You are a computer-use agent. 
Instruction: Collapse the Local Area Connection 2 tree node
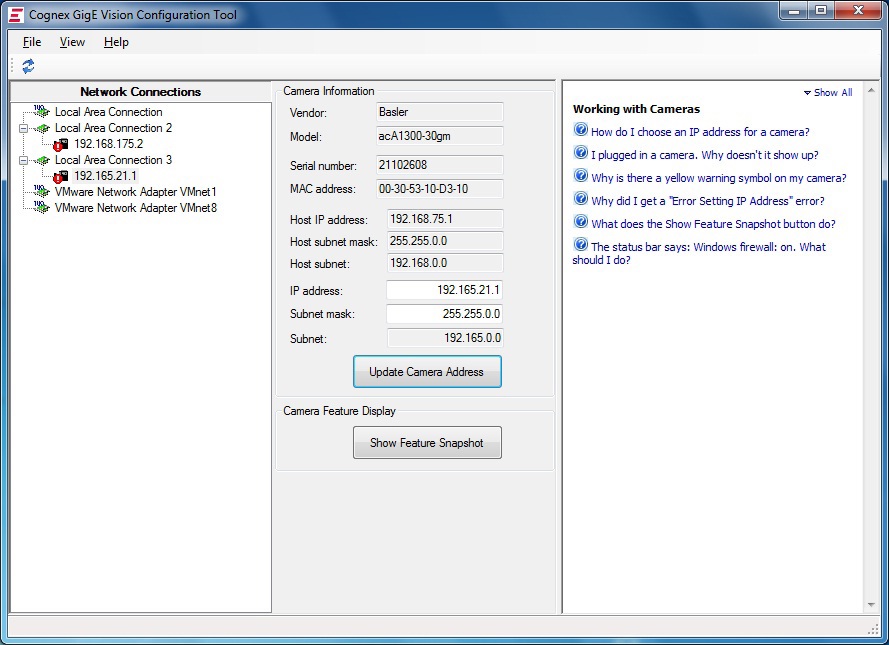point(22,128)
